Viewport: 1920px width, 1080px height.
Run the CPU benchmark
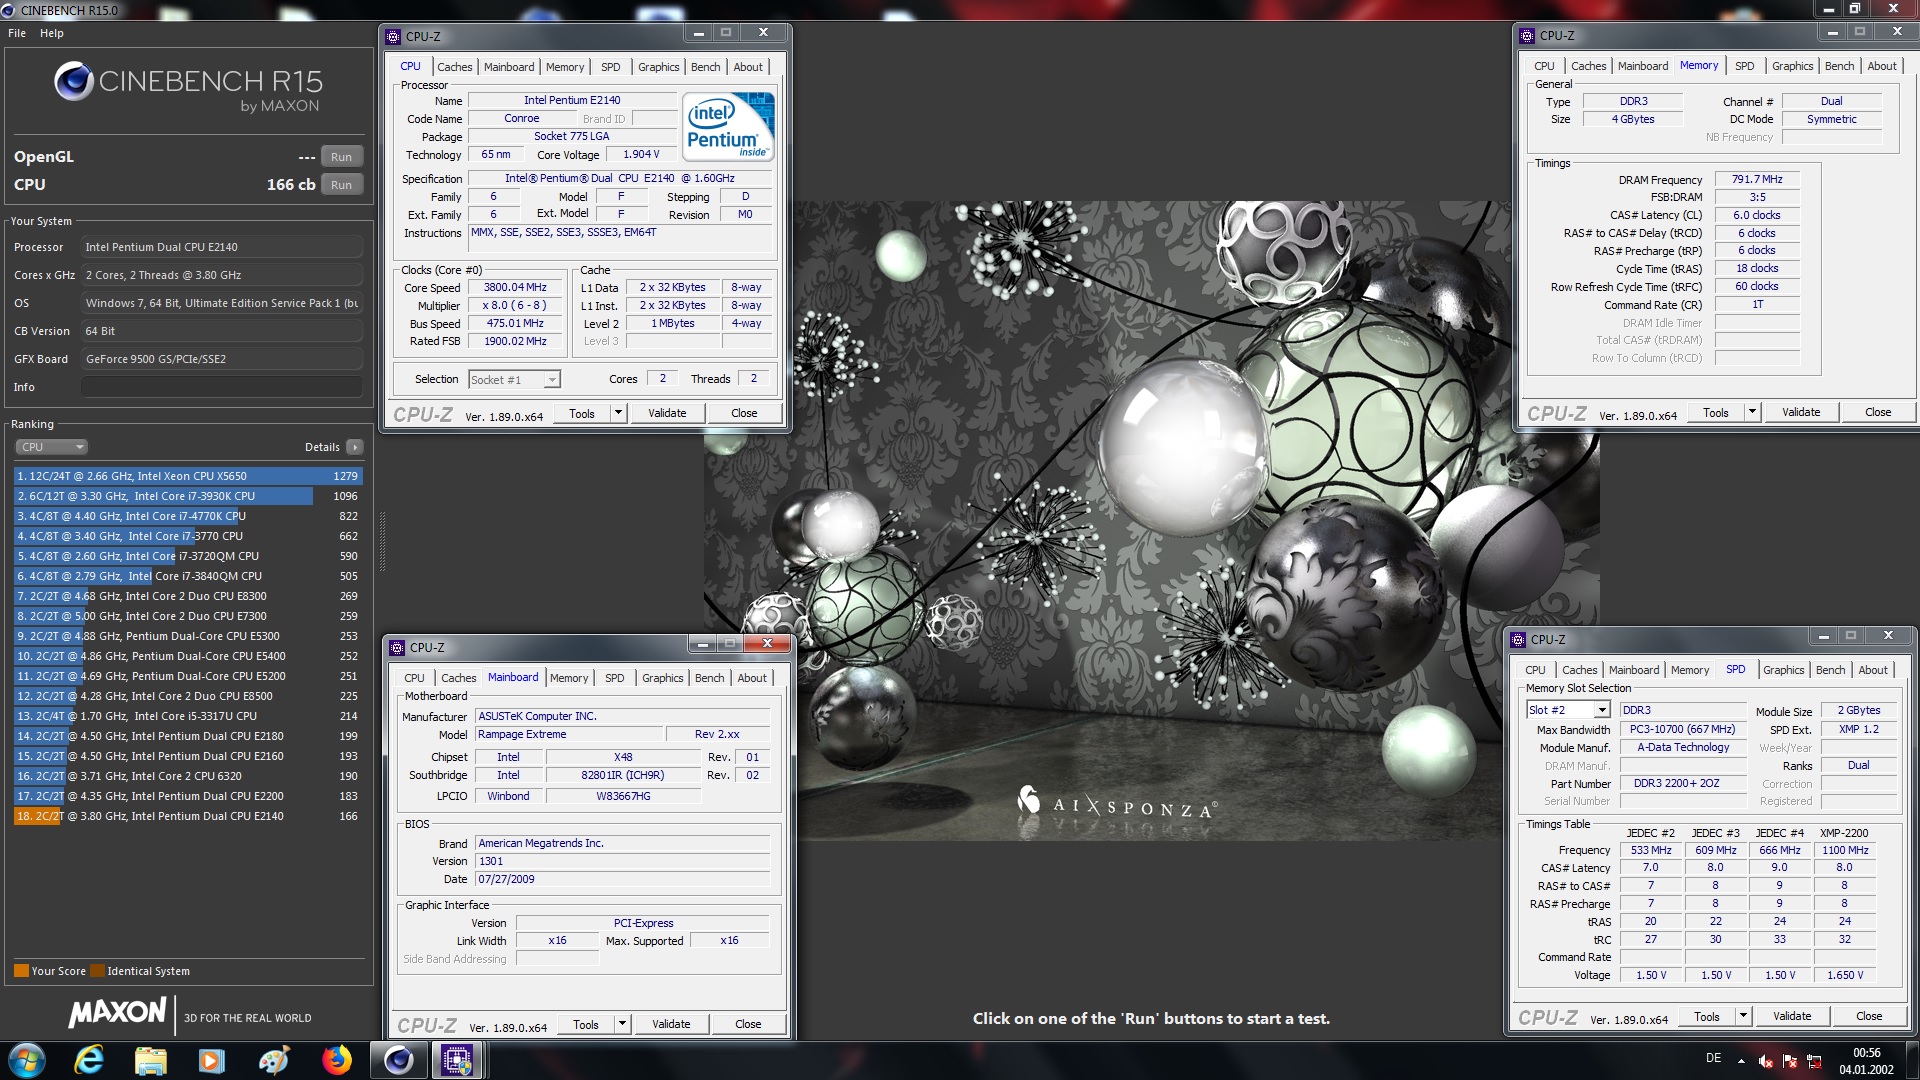pos(341,185)
